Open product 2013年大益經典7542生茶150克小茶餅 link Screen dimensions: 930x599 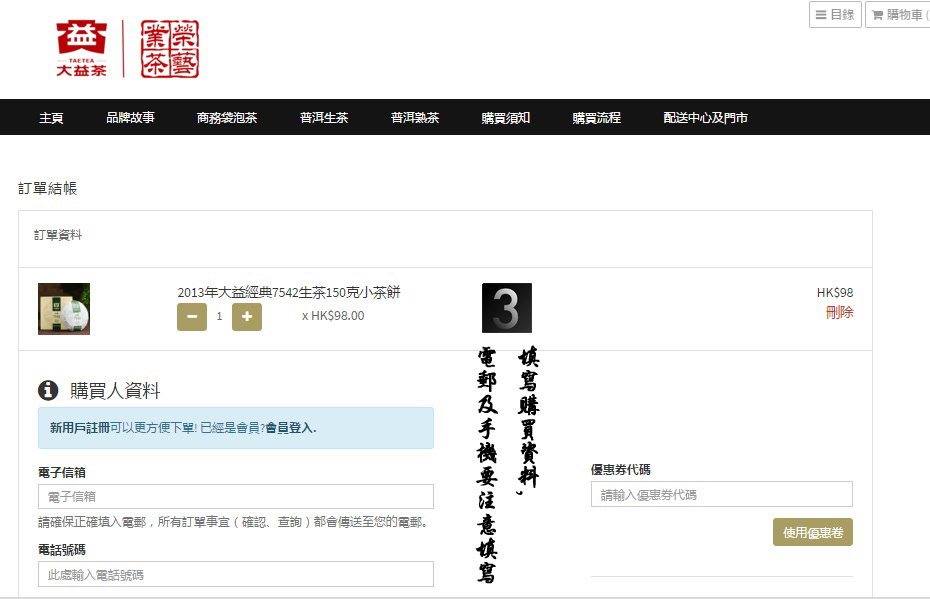289,292
